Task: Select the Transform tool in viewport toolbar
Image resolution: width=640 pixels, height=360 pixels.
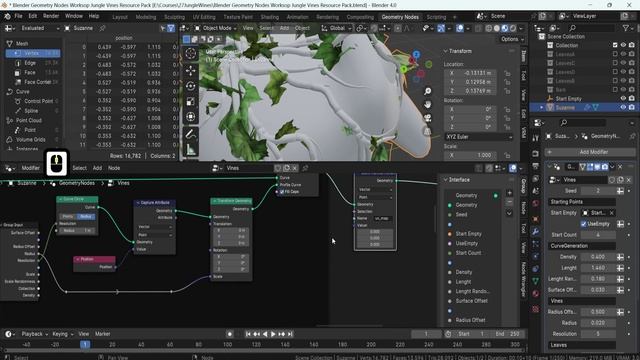Action: coord(191,117)
